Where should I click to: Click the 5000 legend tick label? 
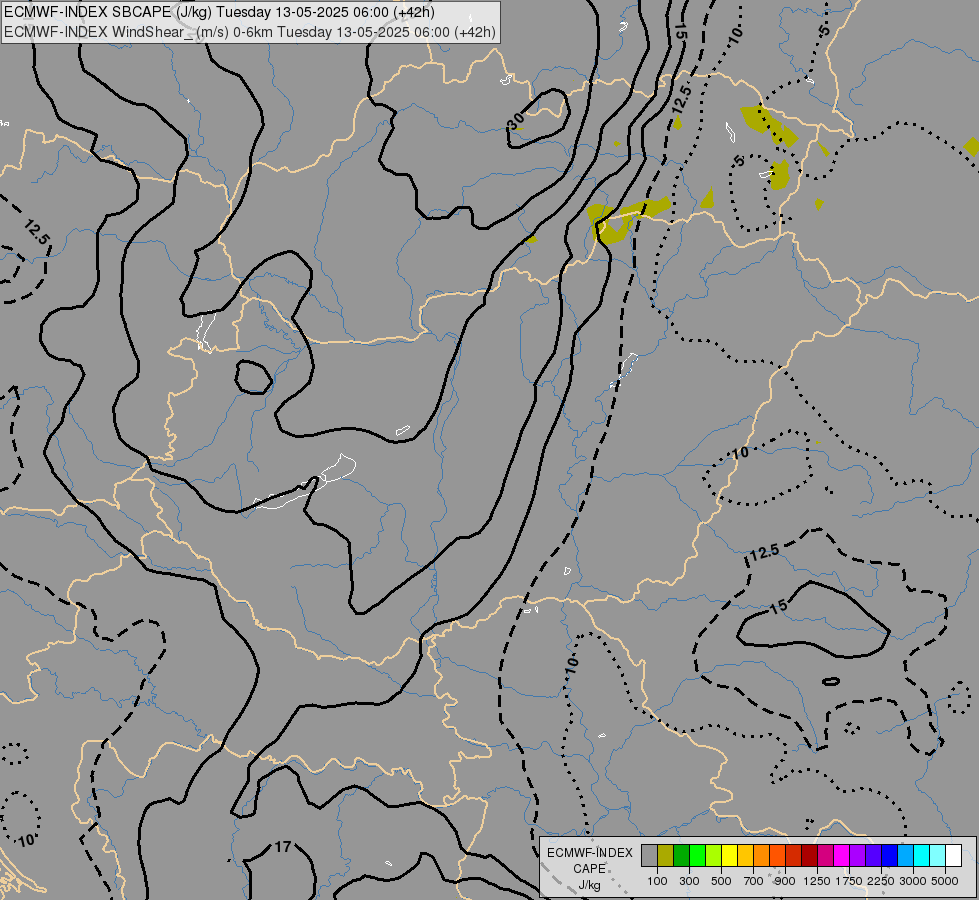tap(945, 881)
